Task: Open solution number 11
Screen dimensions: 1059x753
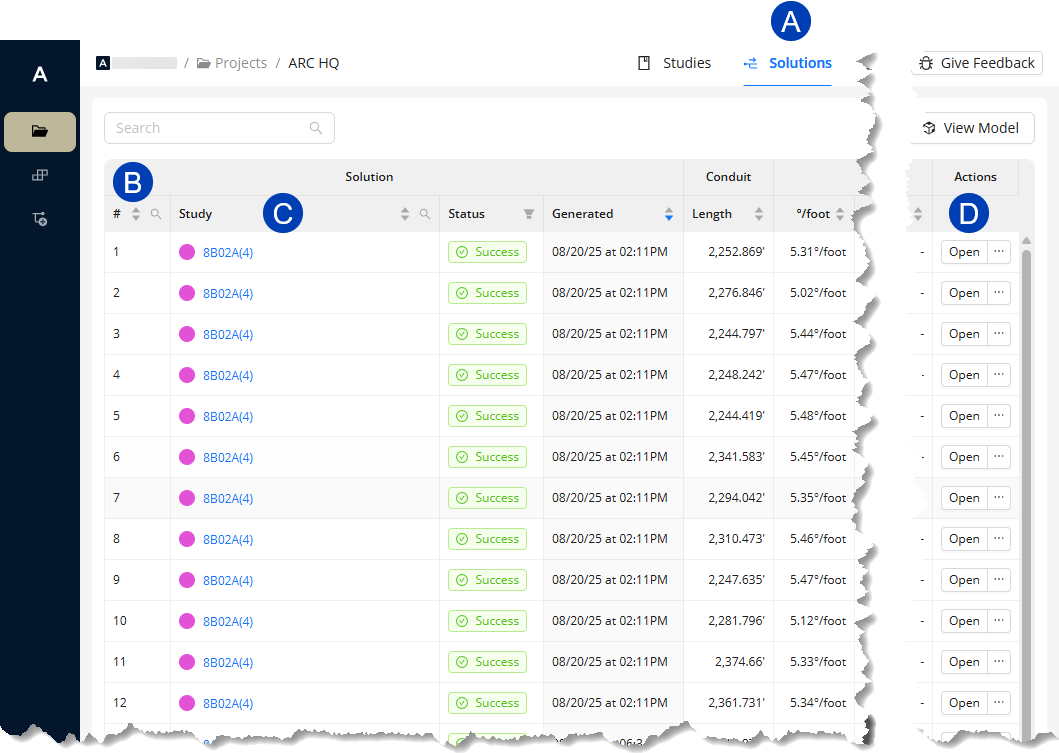Action: pos(964,662)
